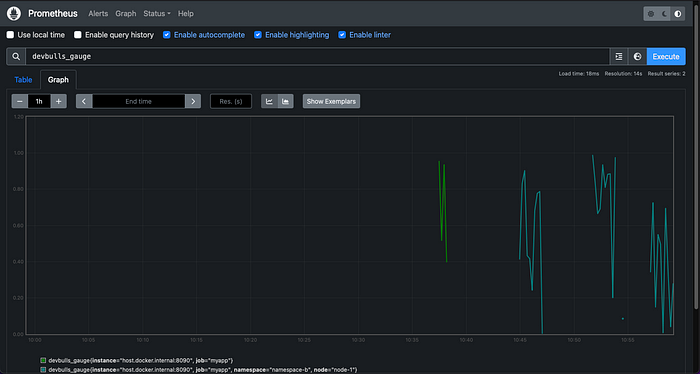Click the search magnifier icon

click(x=16, y=57)
